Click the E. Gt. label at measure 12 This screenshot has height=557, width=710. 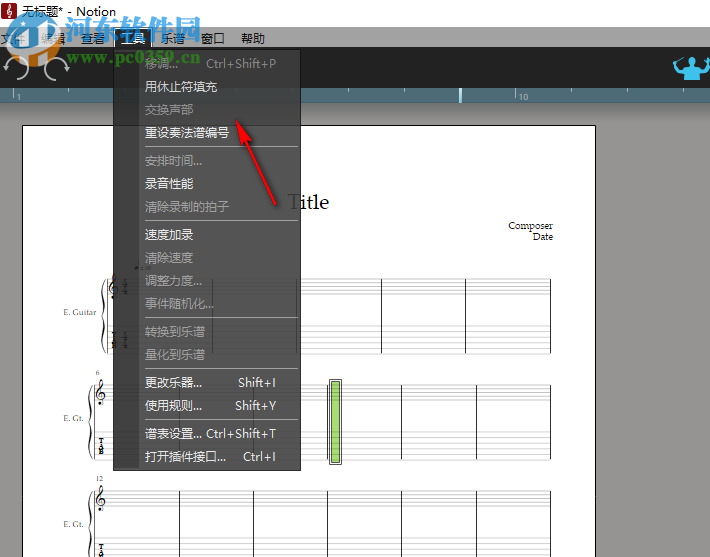click(x=73, y=524)
